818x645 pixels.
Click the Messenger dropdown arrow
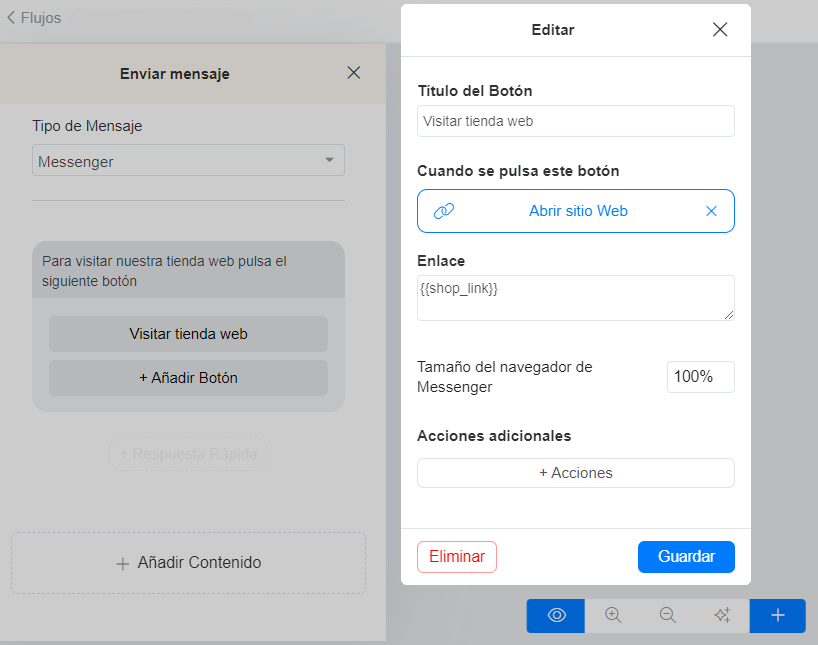[329, 160]
